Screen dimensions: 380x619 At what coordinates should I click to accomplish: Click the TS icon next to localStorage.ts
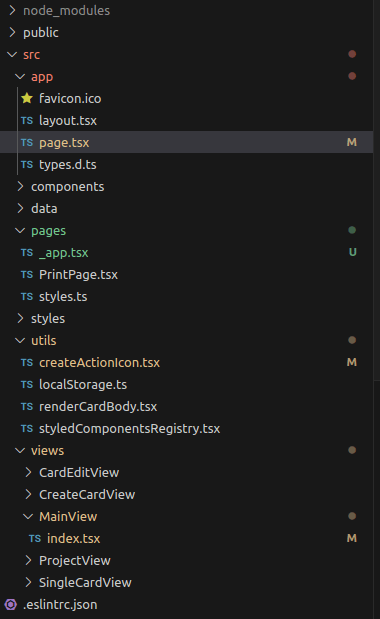coord(27,385)
